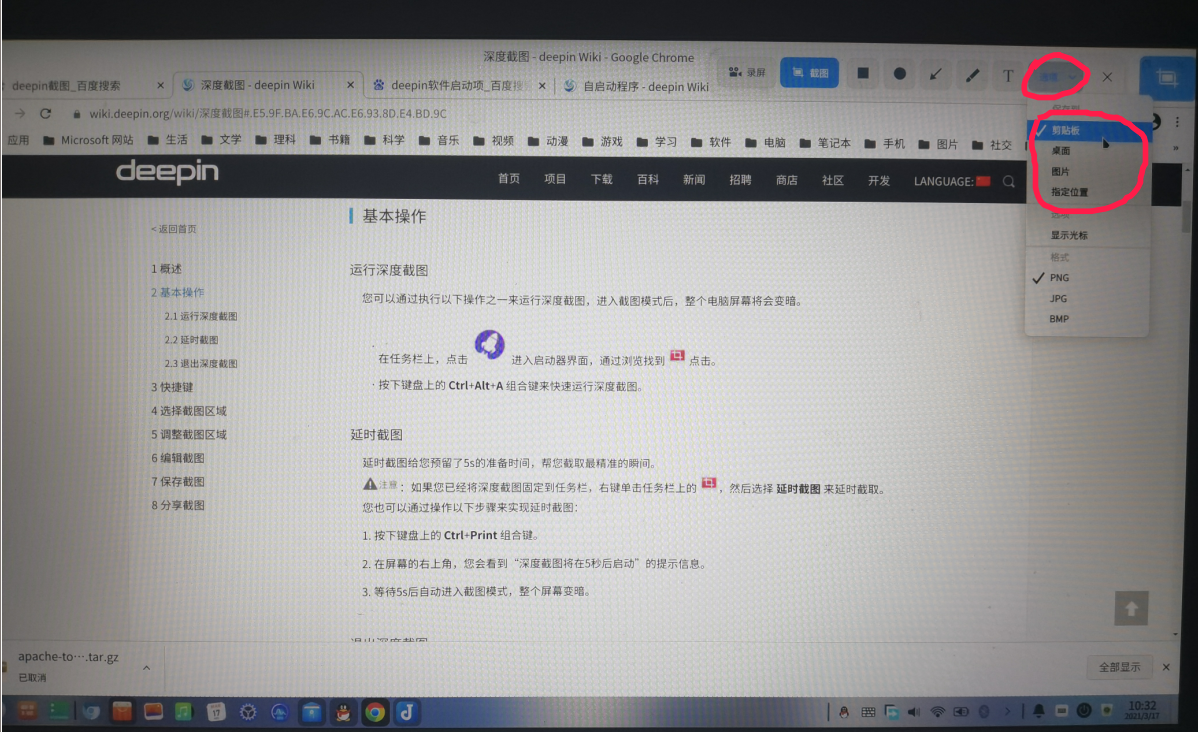Open 下载 in deepin nav bar
1198x732 pixels.
coord(601,179)
